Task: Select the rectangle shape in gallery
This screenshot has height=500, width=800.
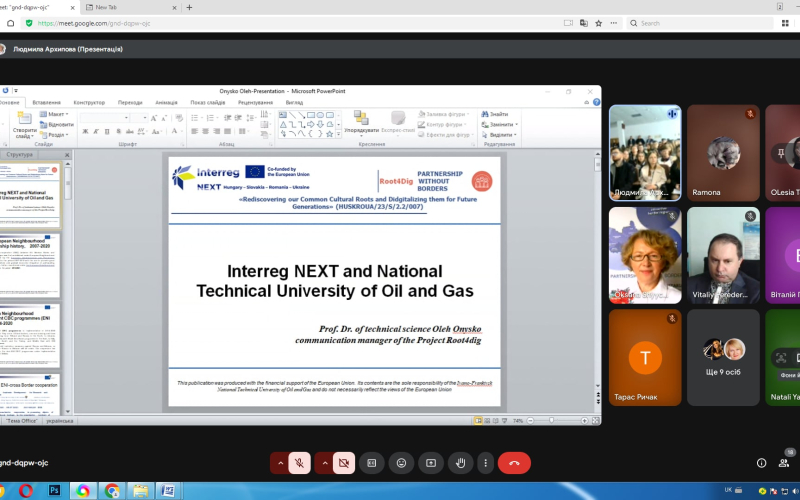Action: click(311, 115)
